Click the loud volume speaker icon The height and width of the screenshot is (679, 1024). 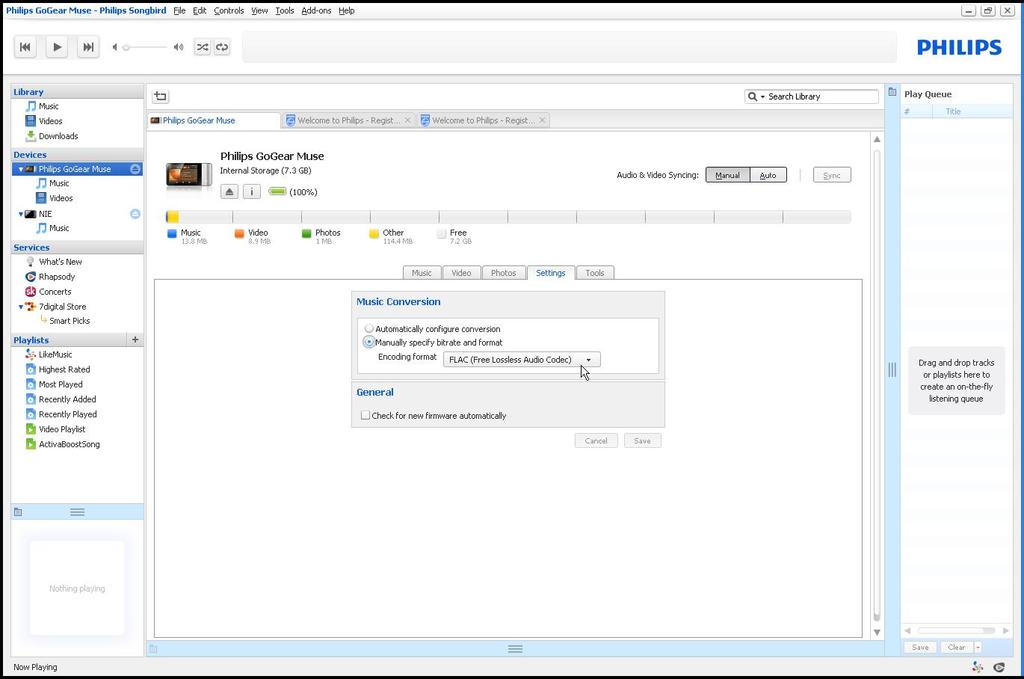[178, 47]
